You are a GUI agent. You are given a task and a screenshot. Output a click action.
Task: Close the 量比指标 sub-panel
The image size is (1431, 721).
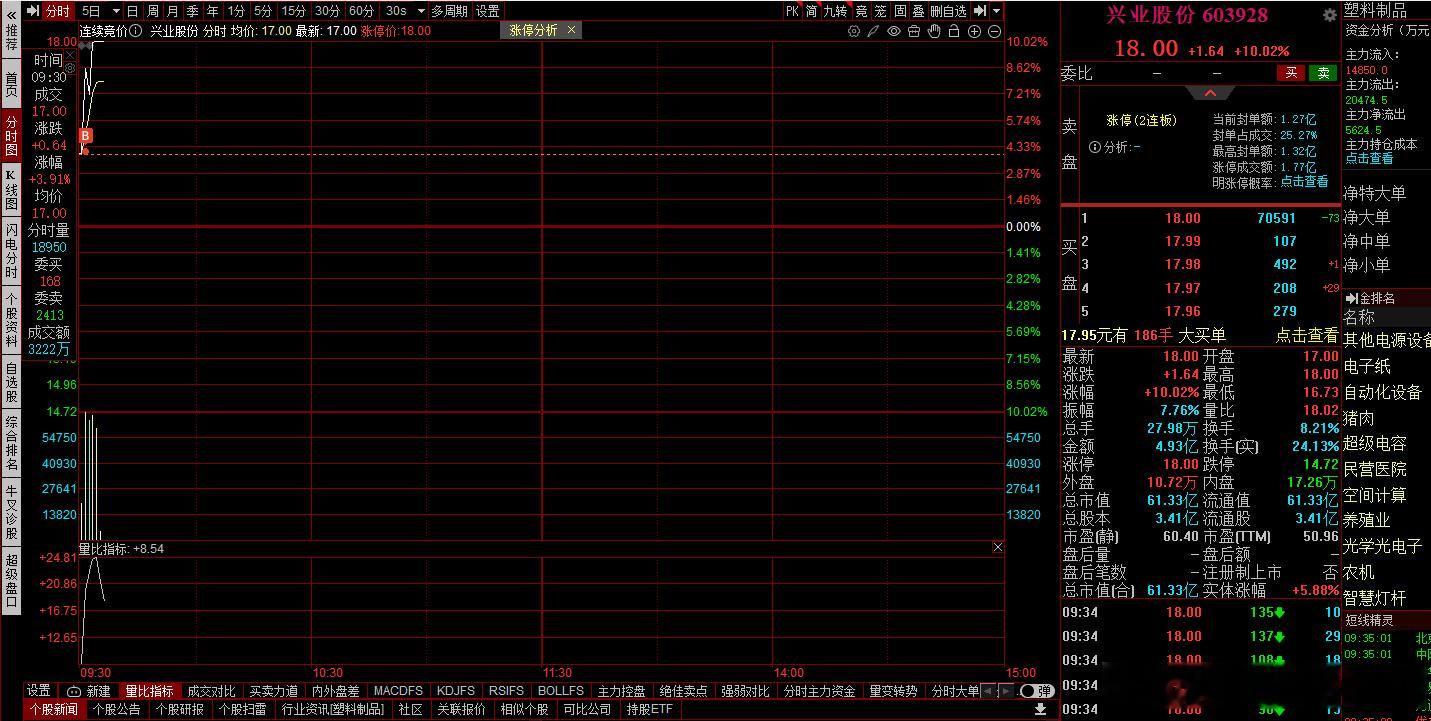[997, 547]
